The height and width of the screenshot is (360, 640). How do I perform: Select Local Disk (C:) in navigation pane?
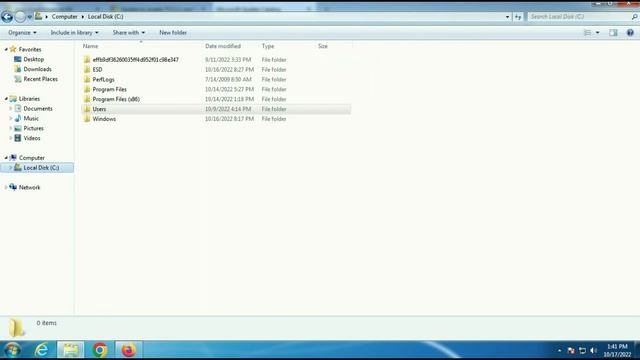41,168
